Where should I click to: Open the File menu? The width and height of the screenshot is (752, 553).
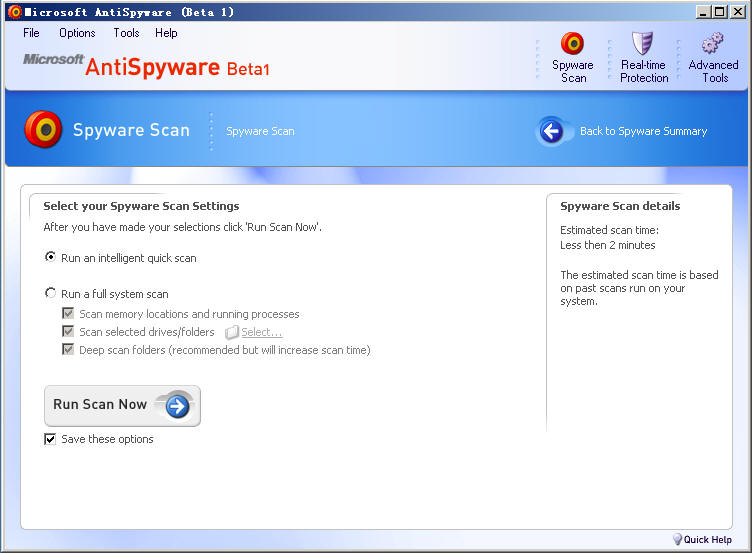tap(31, 33)
